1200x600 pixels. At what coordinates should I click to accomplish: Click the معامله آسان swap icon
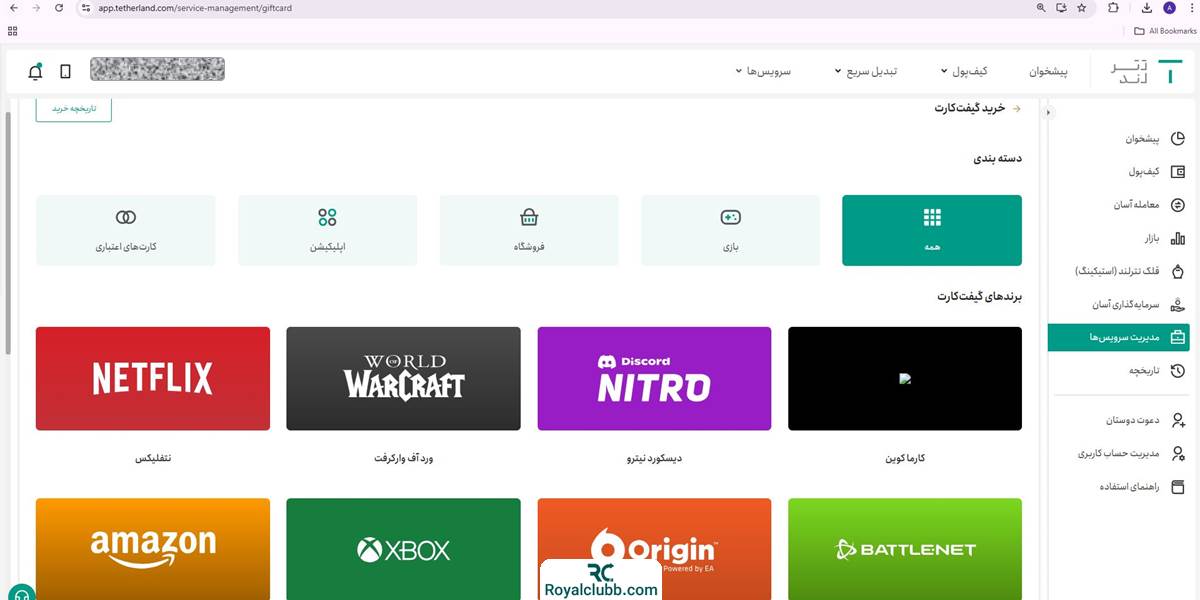[x=1177, y=205]
